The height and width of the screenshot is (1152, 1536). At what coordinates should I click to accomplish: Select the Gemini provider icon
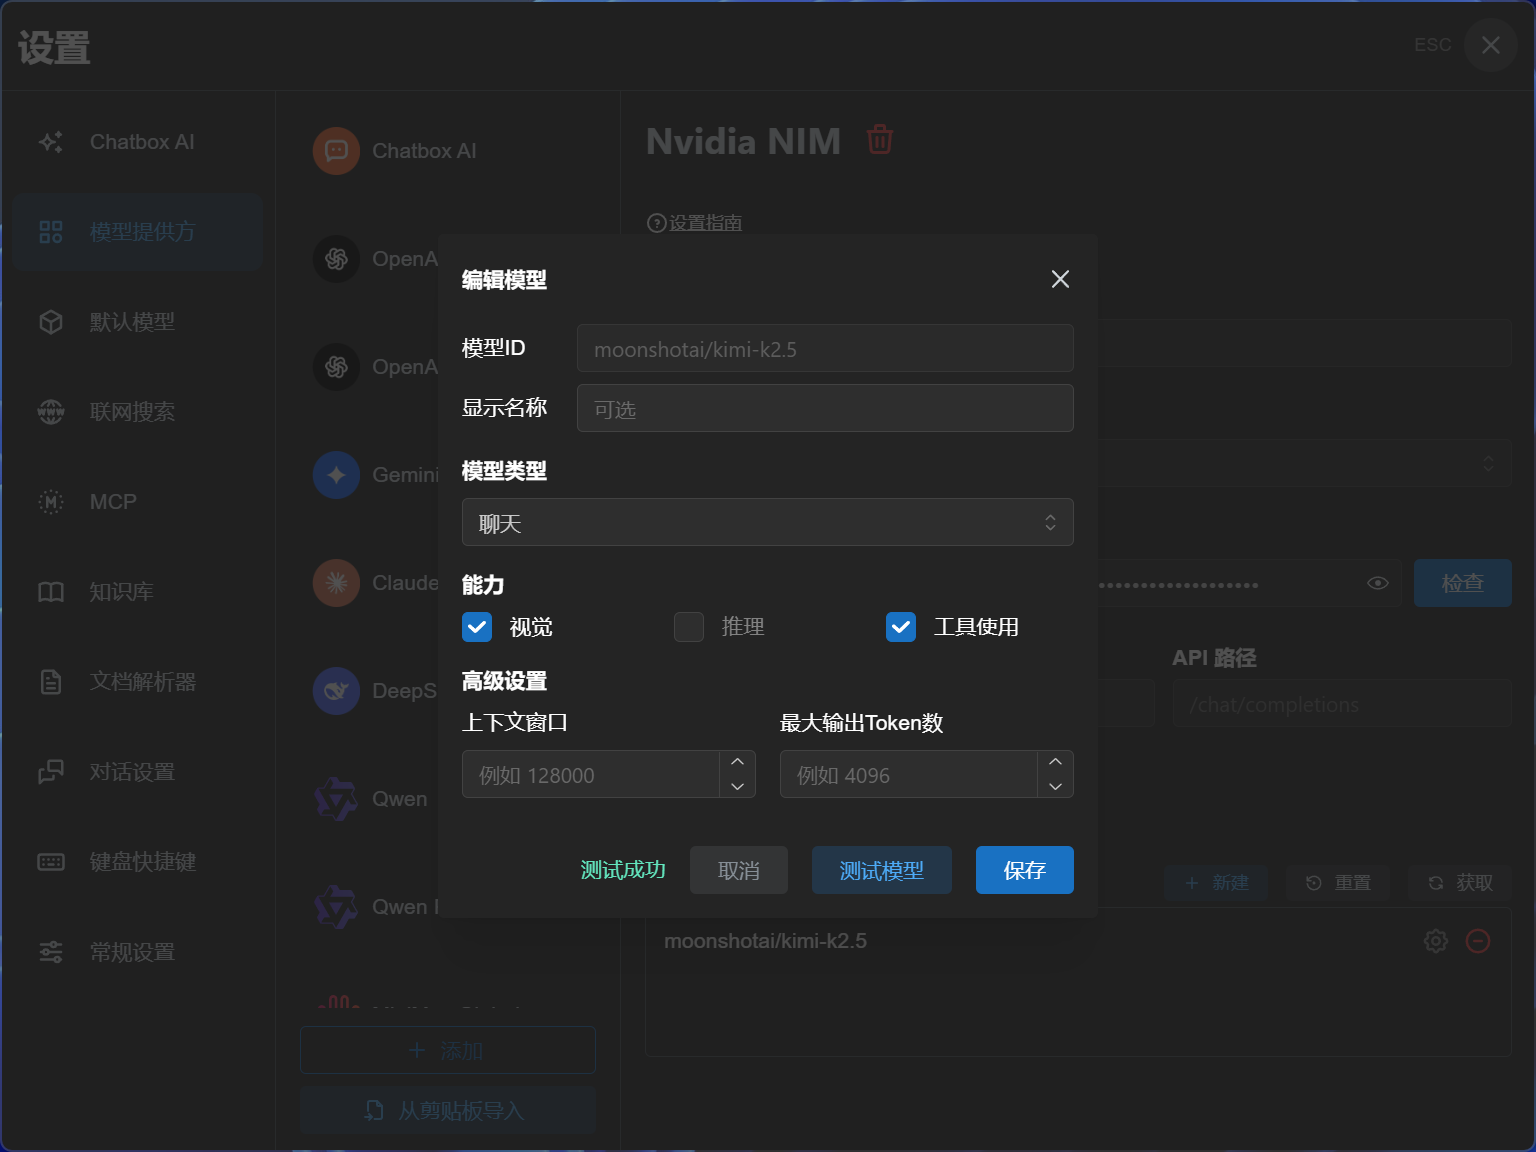336,475
